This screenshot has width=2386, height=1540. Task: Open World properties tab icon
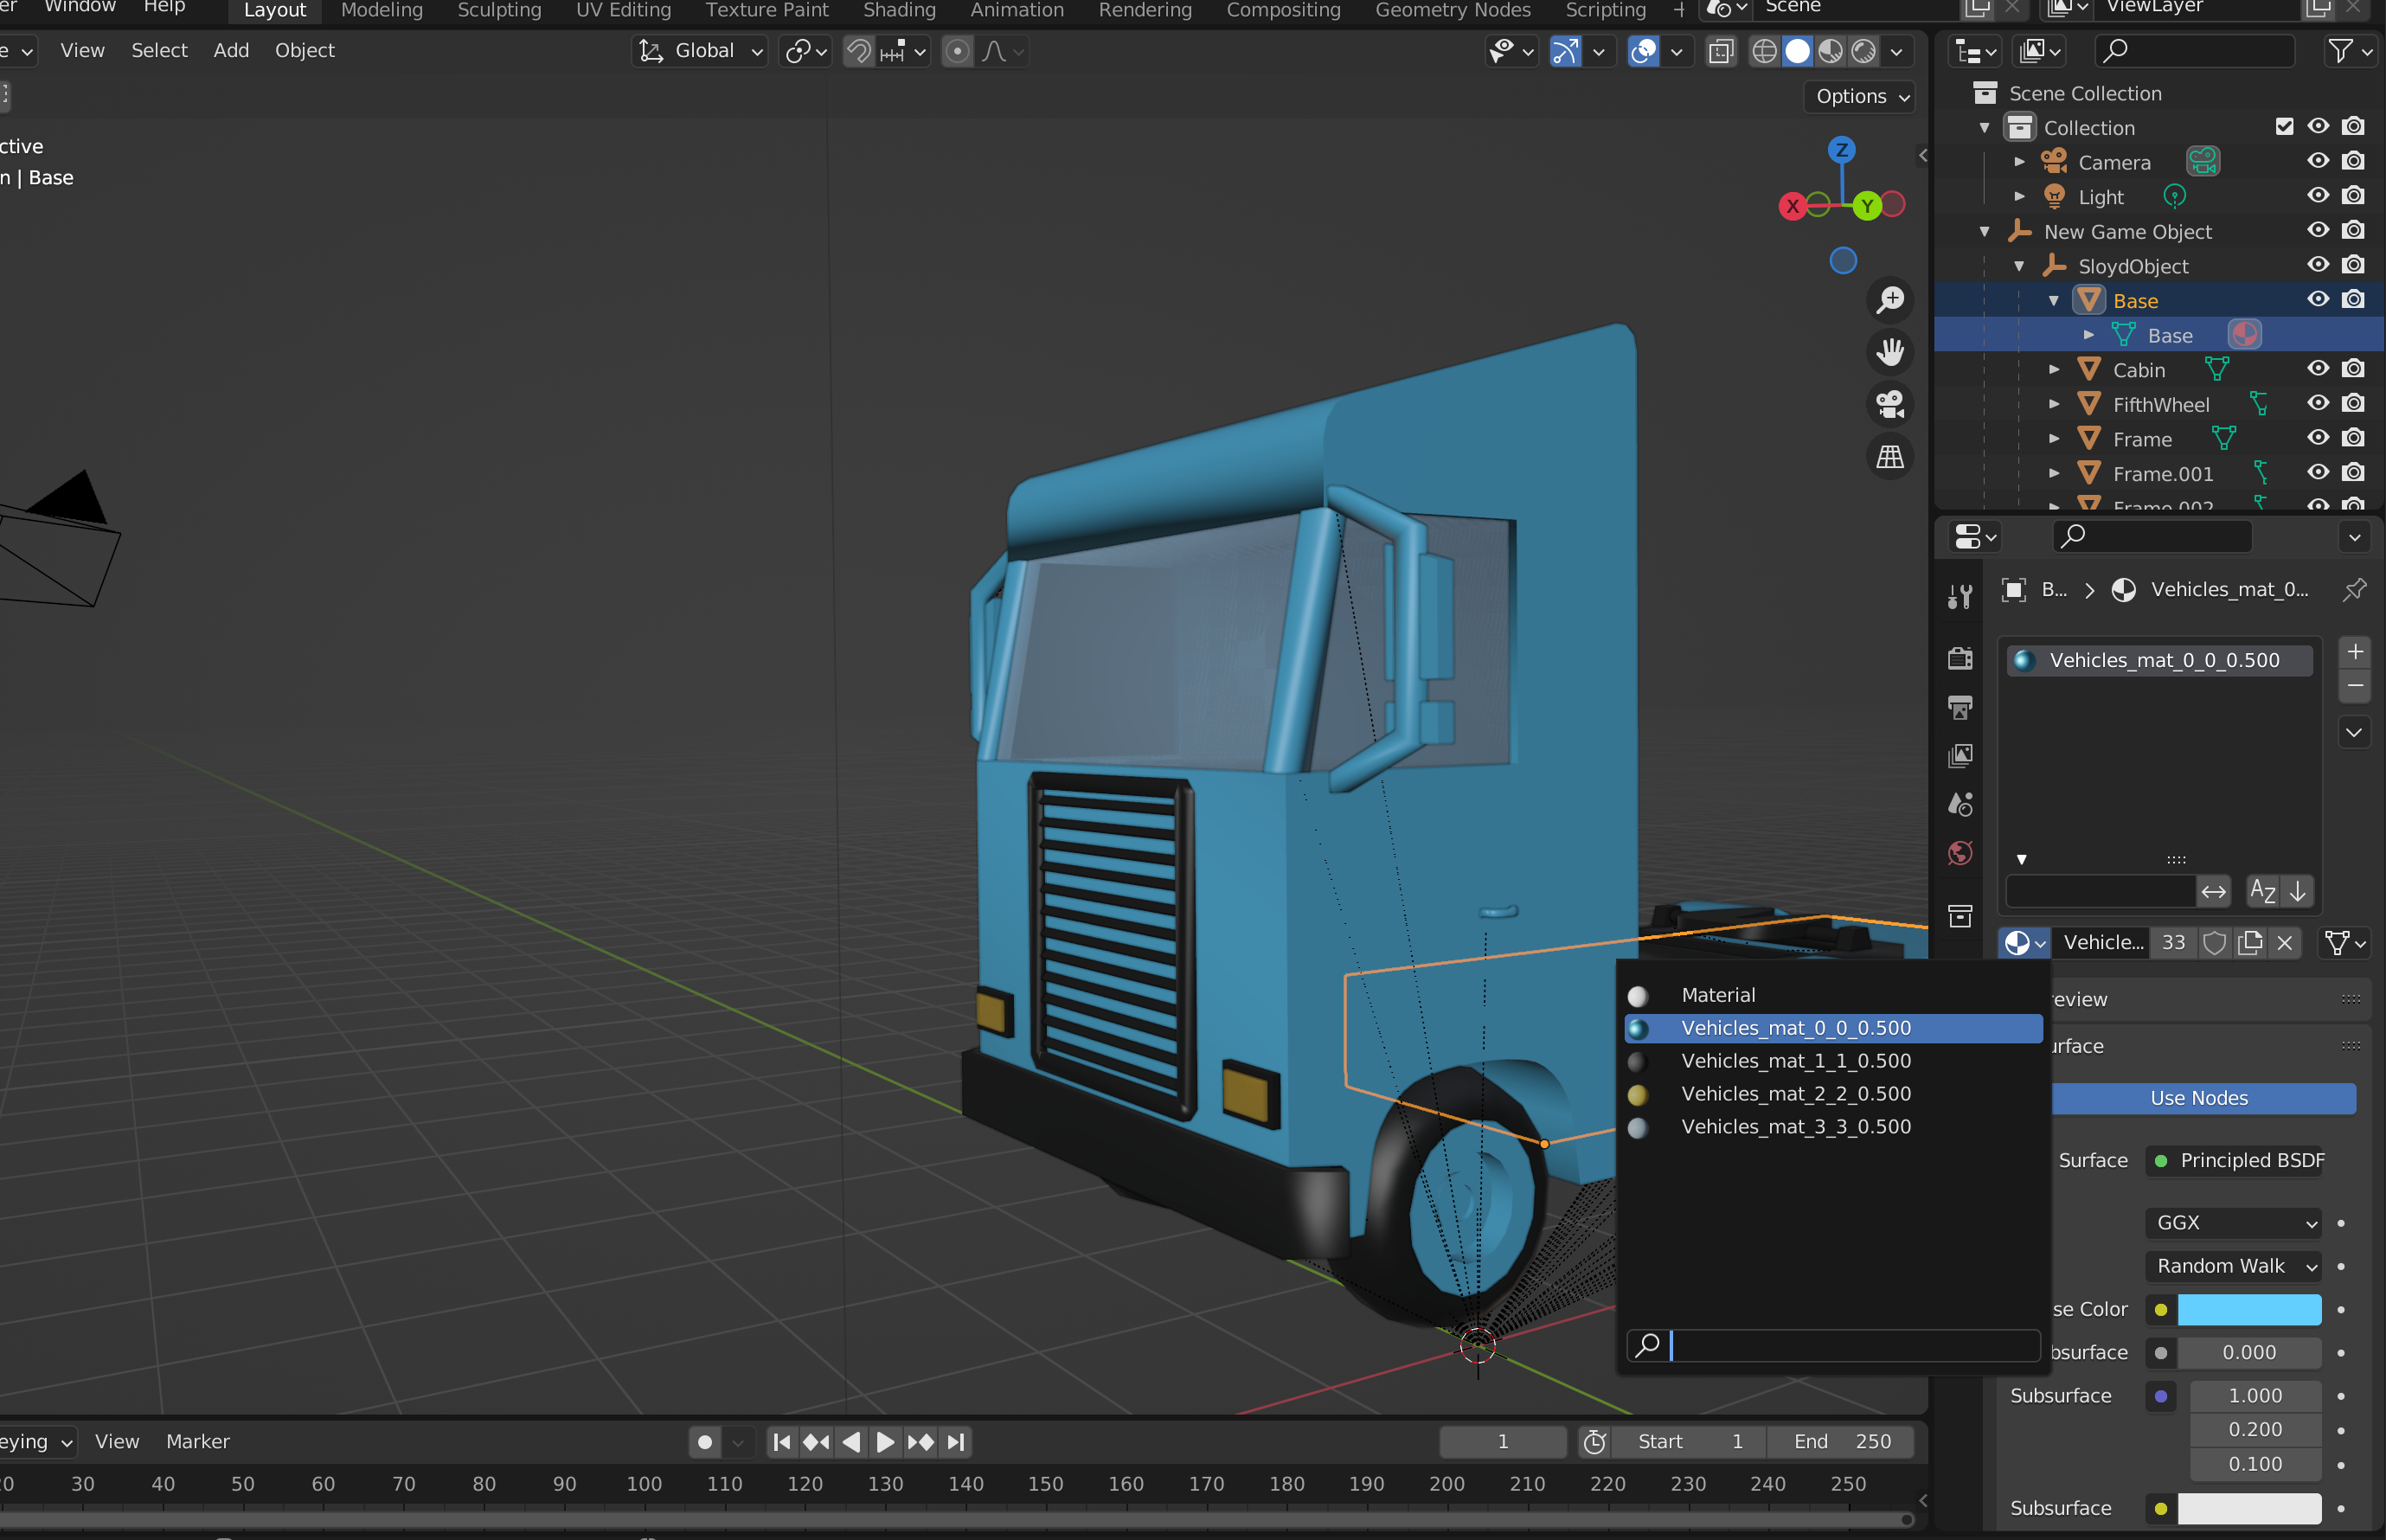[1960, 853]
